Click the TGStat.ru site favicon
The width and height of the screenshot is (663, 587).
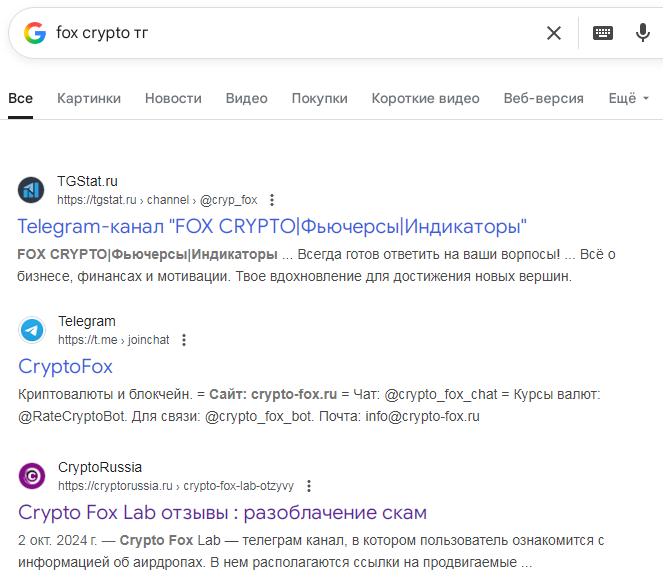click(31, 190)
